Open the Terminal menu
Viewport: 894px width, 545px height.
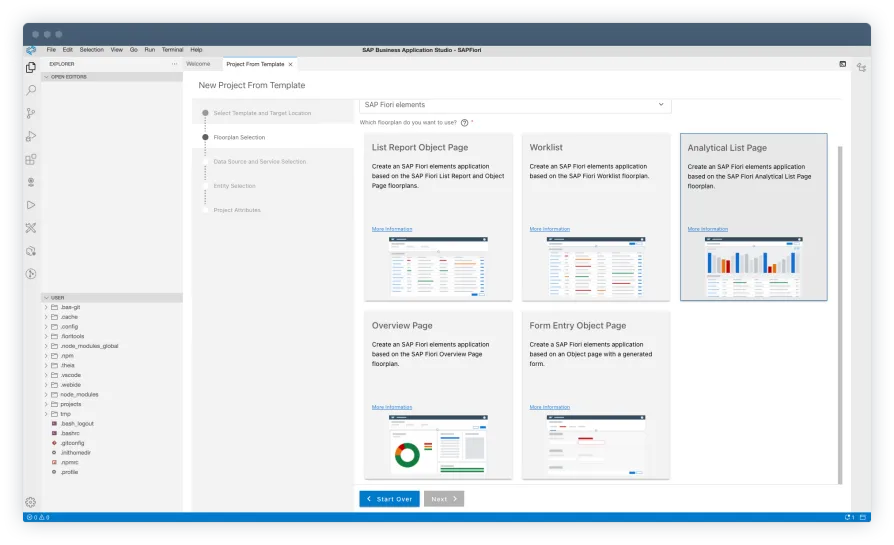172,49
